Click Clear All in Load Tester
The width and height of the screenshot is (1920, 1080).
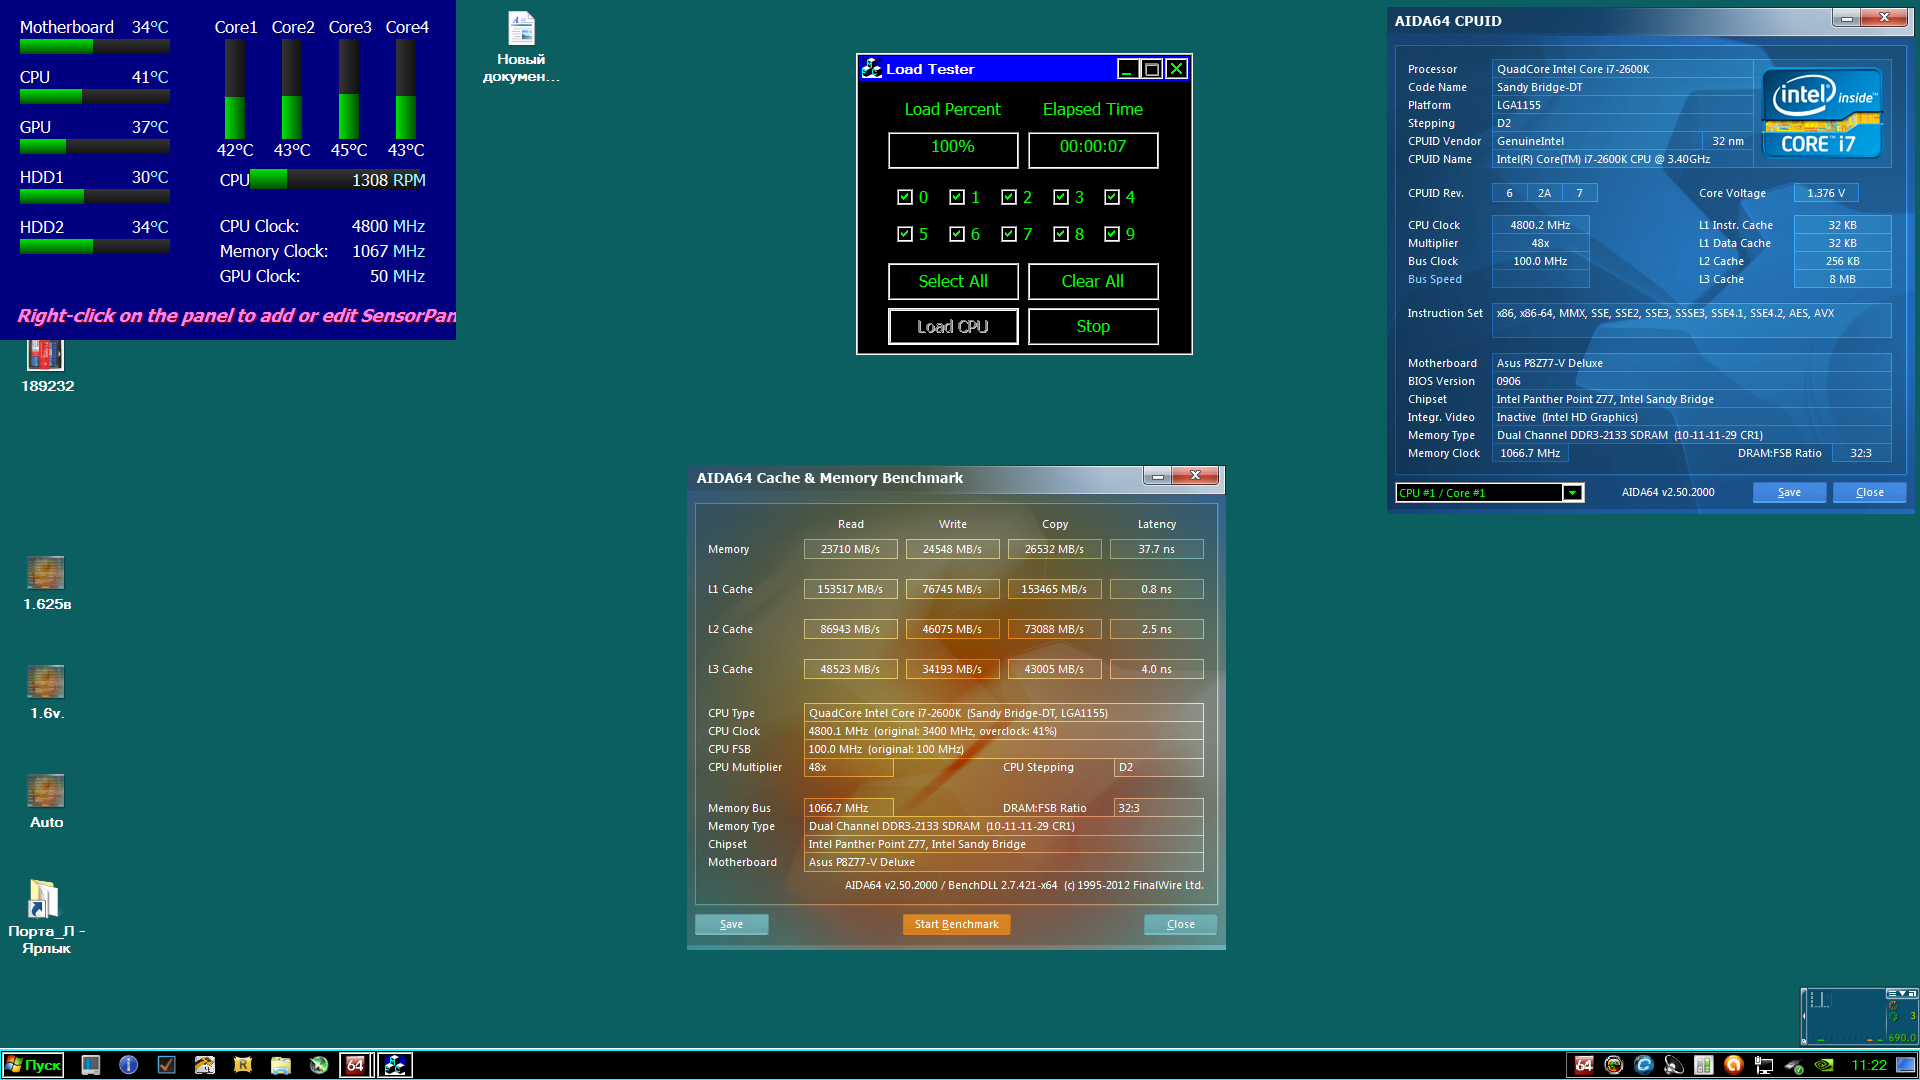coord(1093,281)
